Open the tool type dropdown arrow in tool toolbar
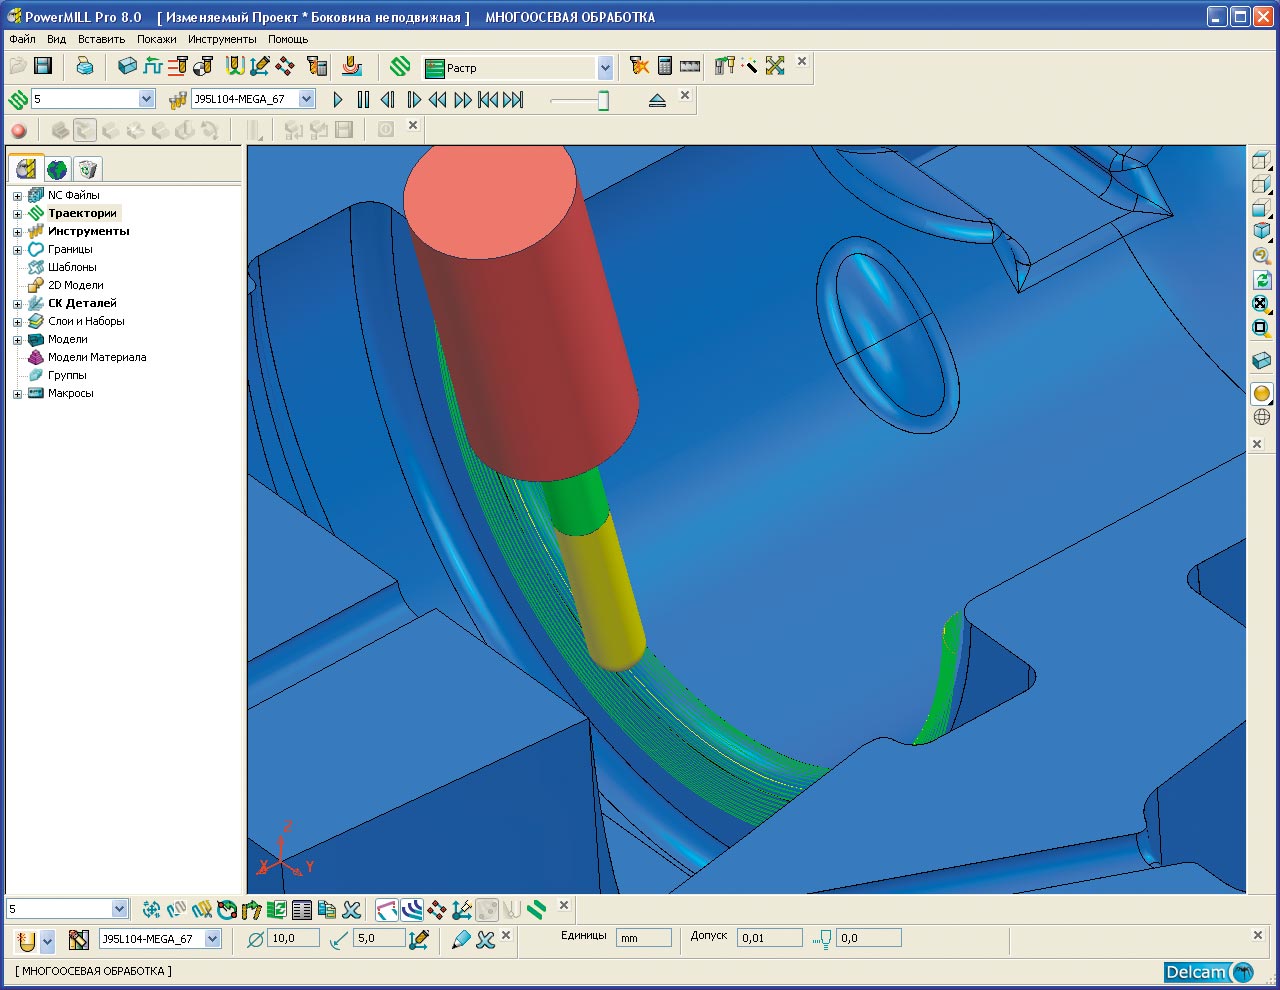Viewport: 1280px width, 990px height. tap(47, 940)
